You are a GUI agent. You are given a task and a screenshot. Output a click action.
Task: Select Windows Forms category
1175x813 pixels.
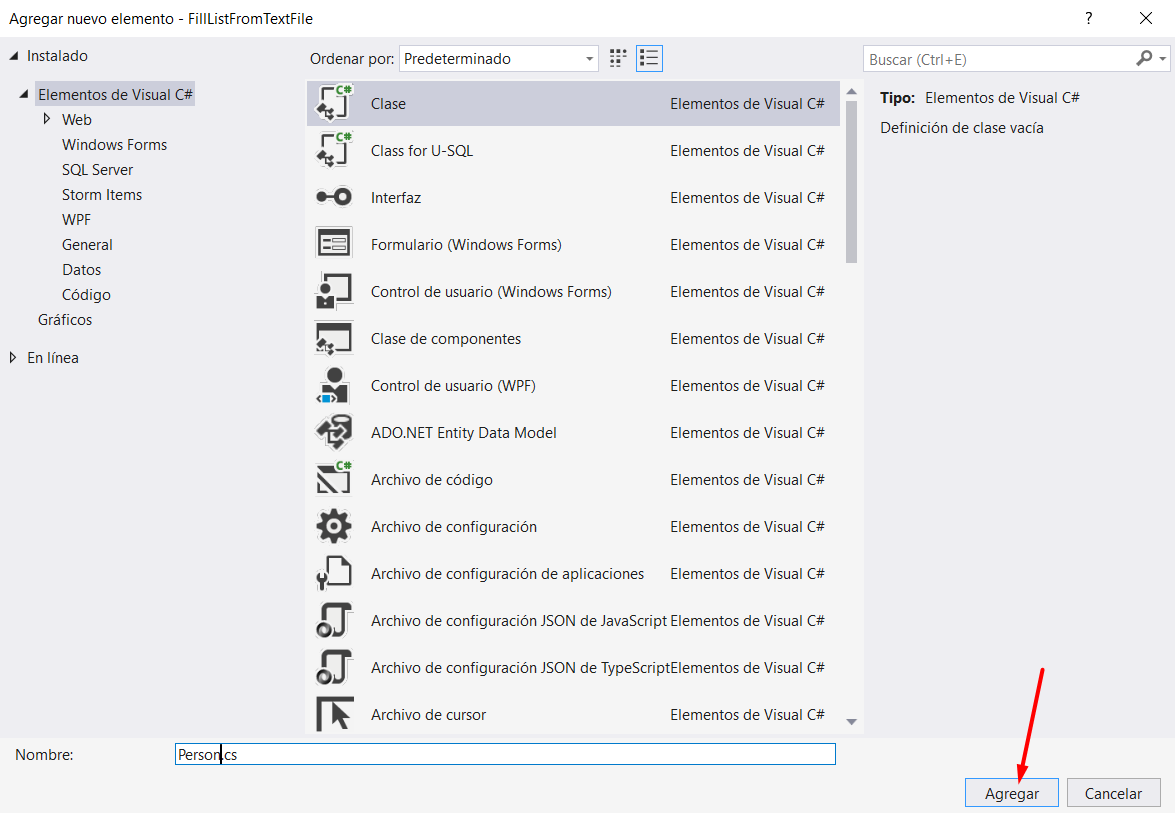point(114,145)
